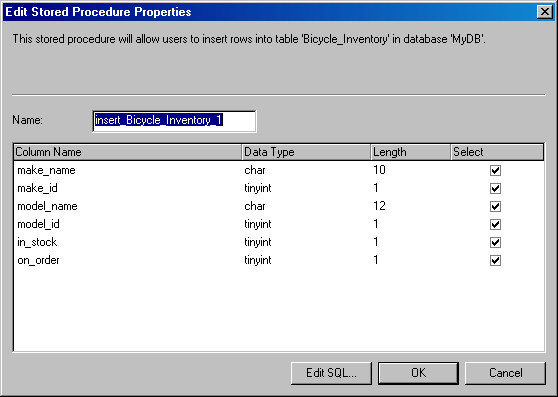Click the Length column header
This screenshot has height=397, width=558.
(411, 152)
